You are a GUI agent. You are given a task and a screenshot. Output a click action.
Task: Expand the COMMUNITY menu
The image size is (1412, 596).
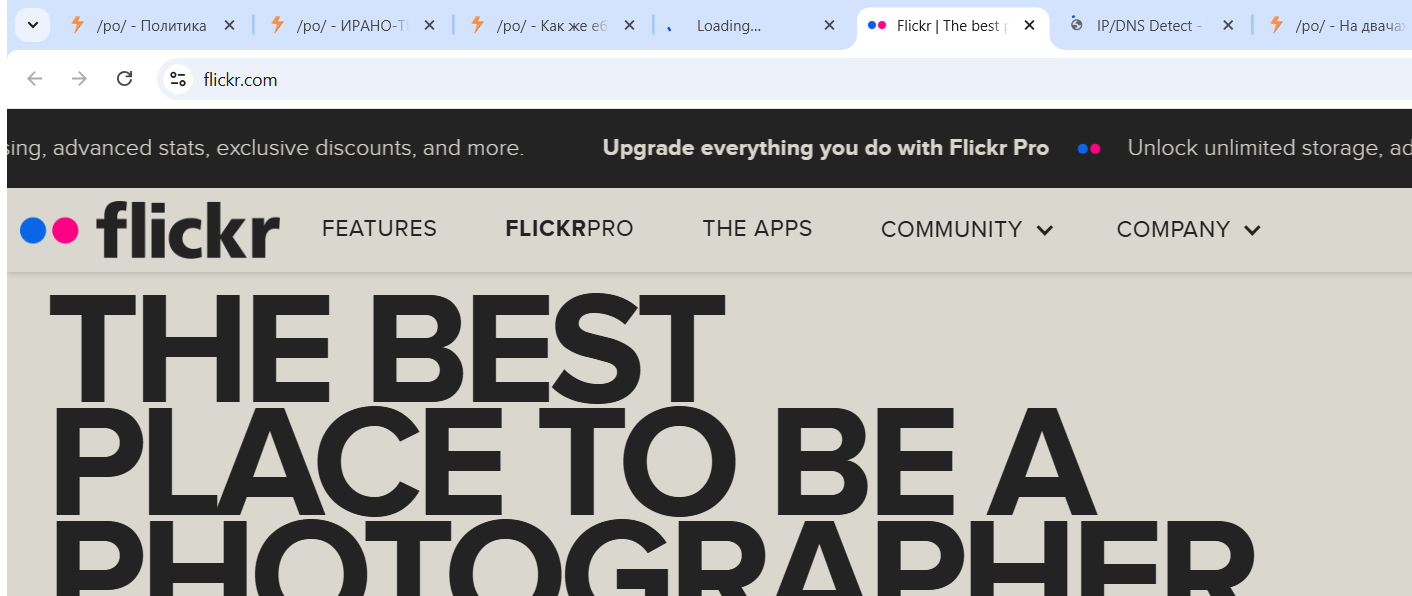966,230
